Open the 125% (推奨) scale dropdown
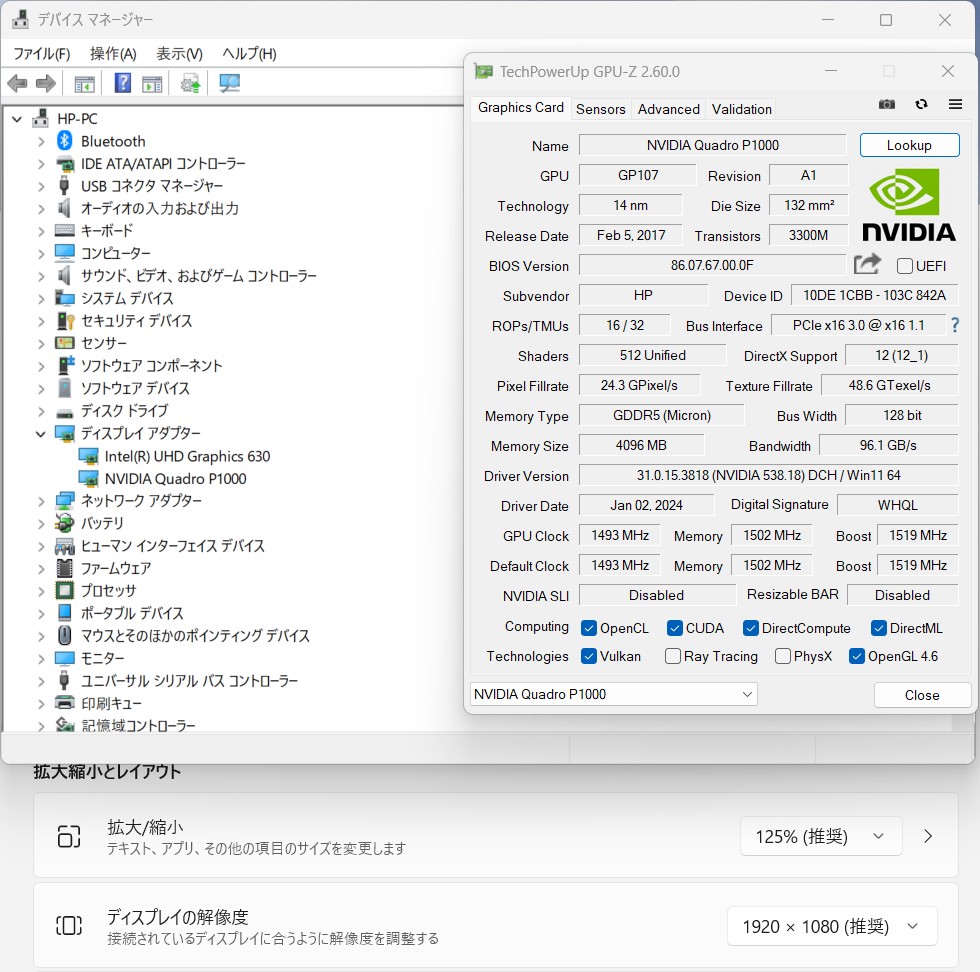This screenshot has height=972, width=980. [821, 836]
